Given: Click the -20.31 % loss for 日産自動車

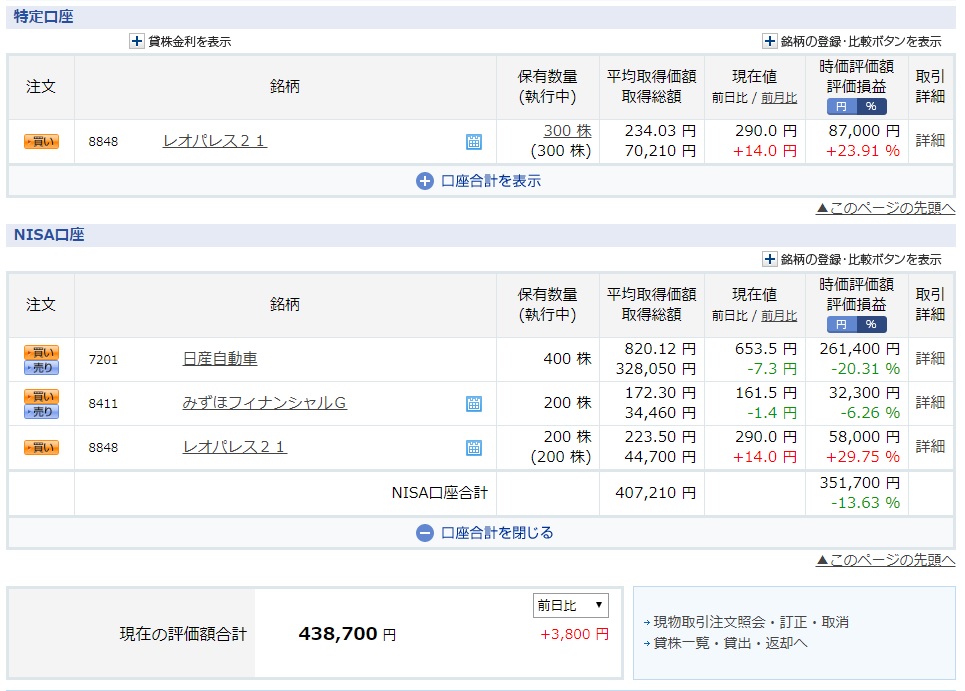Looking at the screenshot, I should [865, 369].
